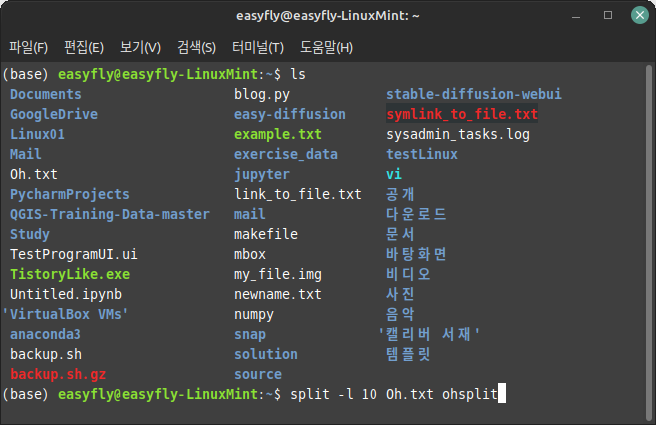Image resolution: width=656 pixels, height=425 pixels.
Task: Click the red symlink_to_file.txt entry
Action: pos(462,114)
